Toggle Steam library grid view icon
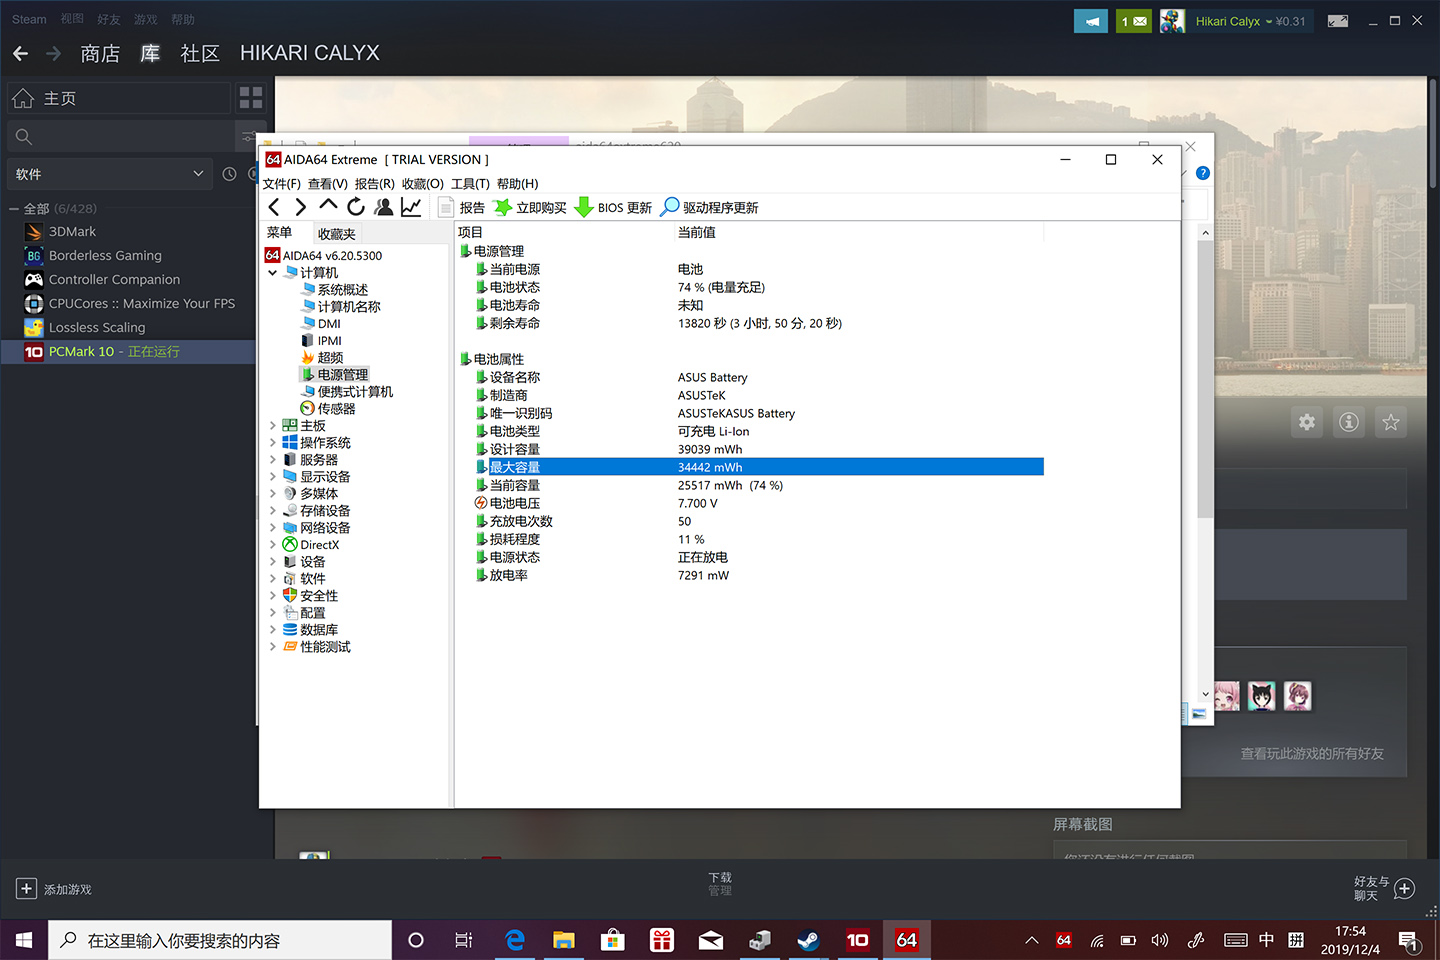Screen dimensions: 1440x960 pyautogui.click(x=251, y=98)
